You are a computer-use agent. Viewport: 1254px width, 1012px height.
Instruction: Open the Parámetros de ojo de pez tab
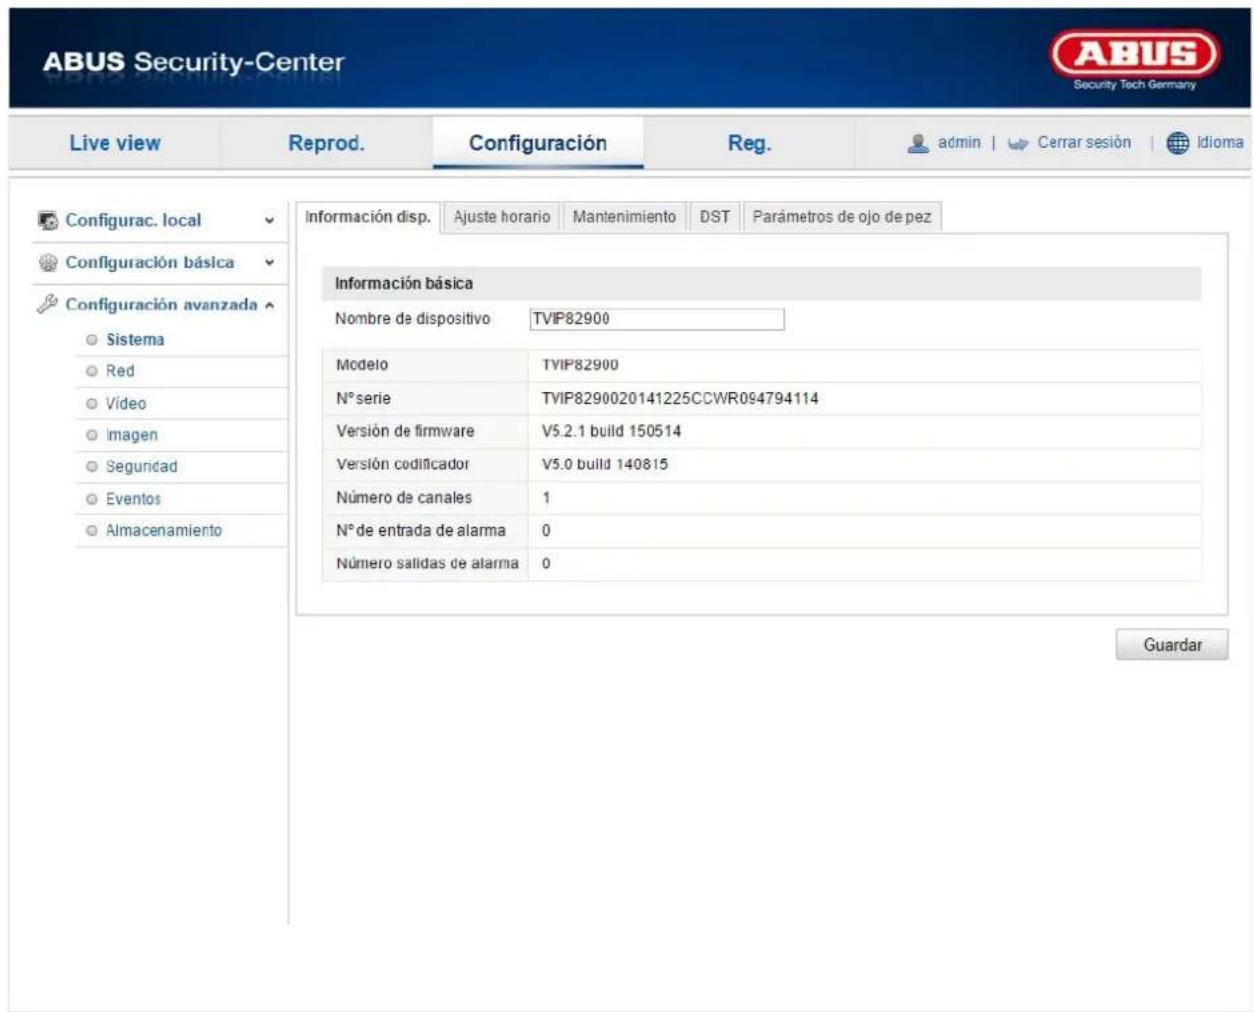tap(842, 217)
